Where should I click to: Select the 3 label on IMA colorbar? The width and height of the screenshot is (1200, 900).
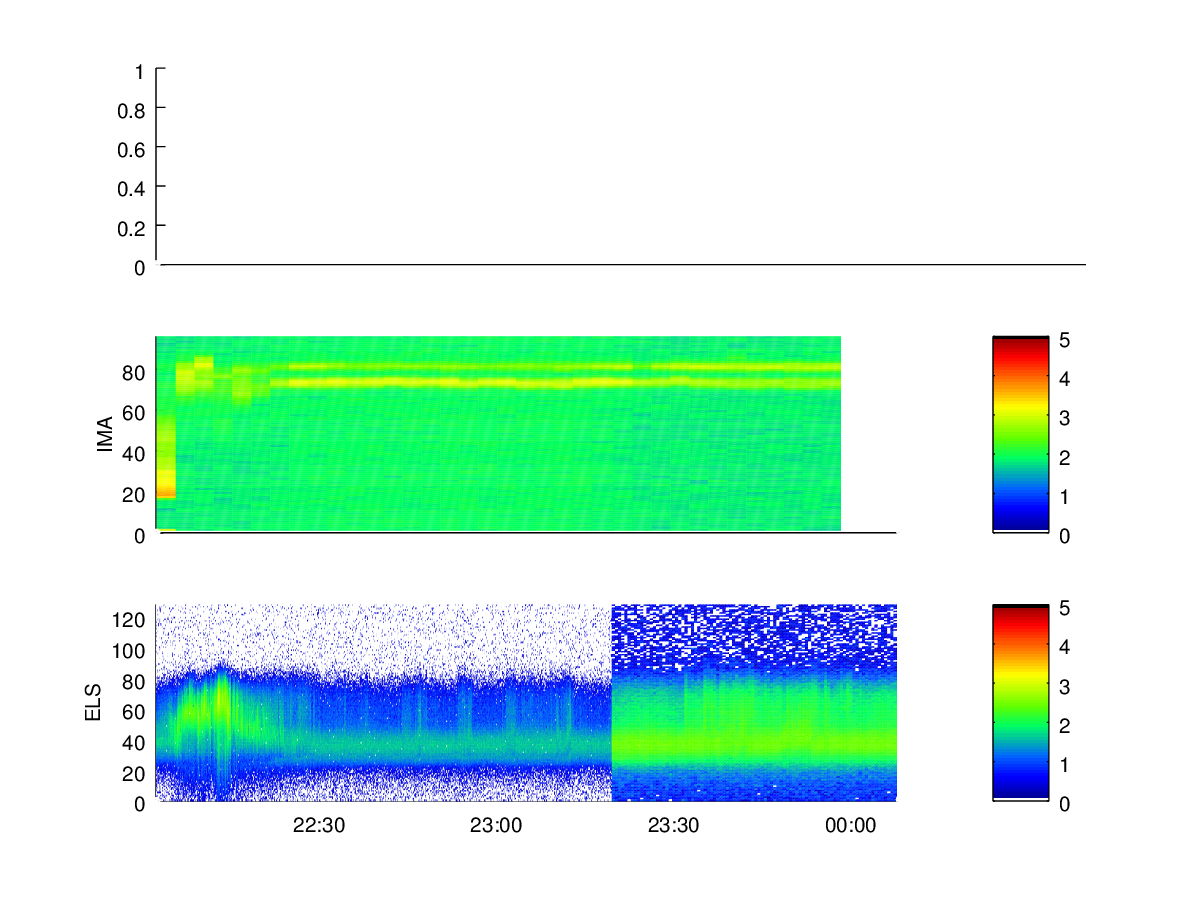pos(1065,418)
